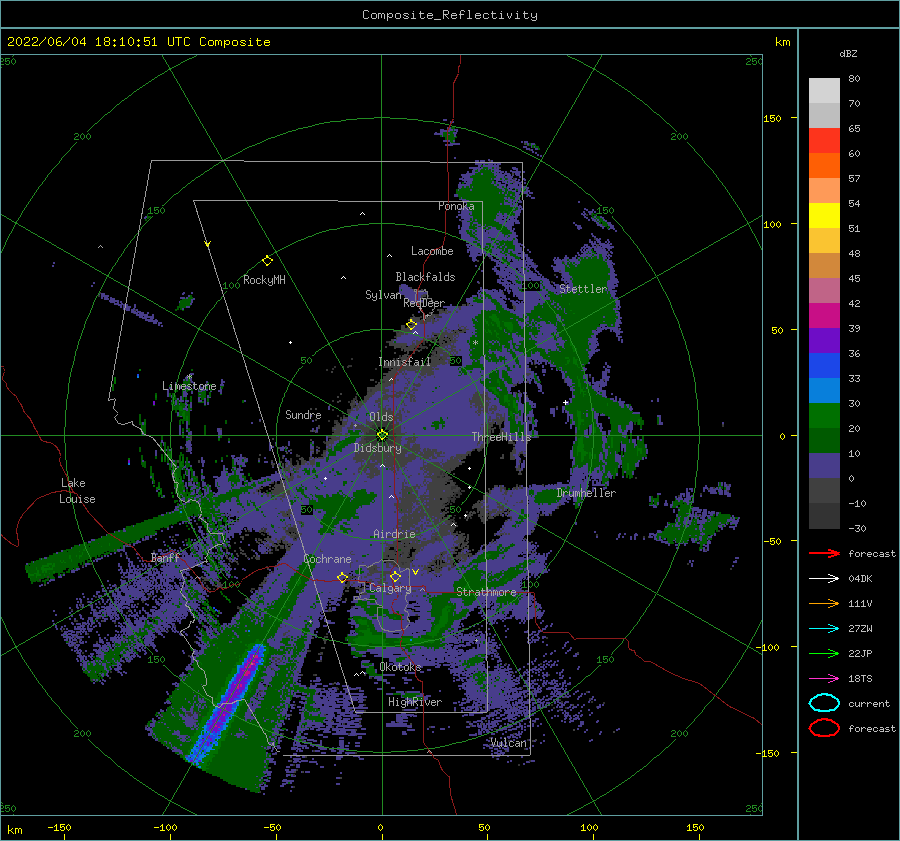900x841 pixels.
Task: Select the orange 111V arrow symbol
Action: tap(824, 603)
